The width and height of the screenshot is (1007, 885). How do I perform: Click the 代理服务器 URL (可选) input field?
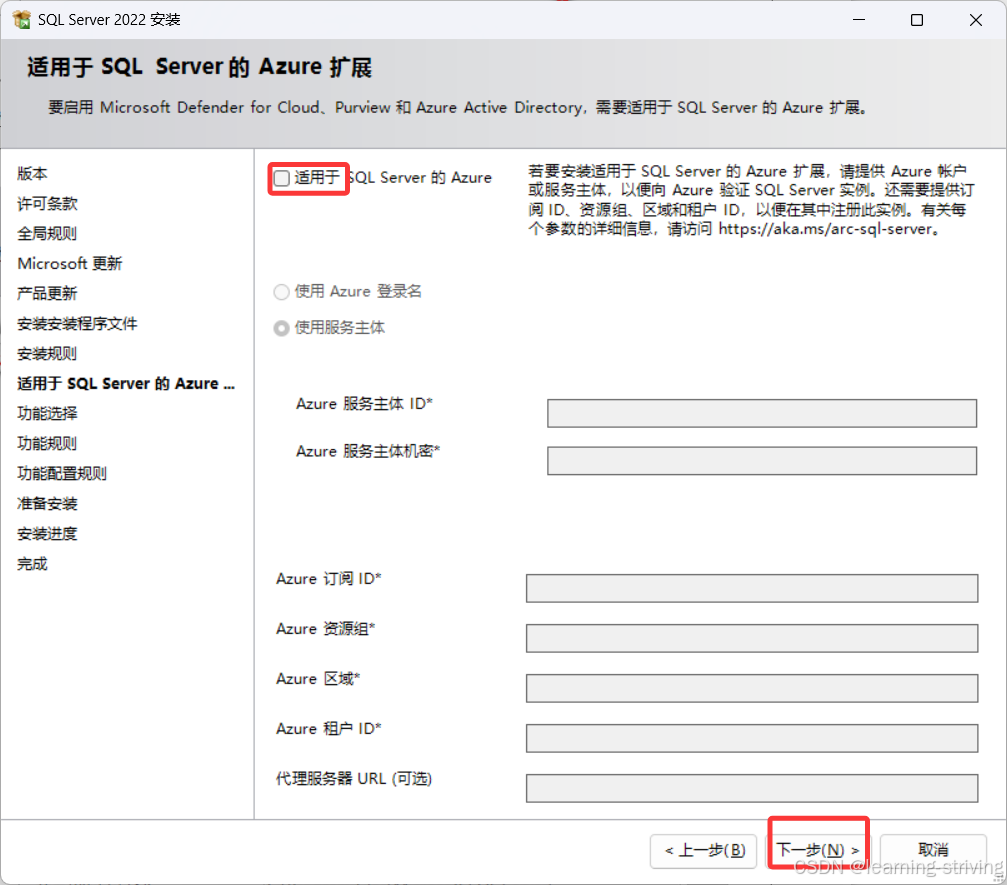point(751,788)
